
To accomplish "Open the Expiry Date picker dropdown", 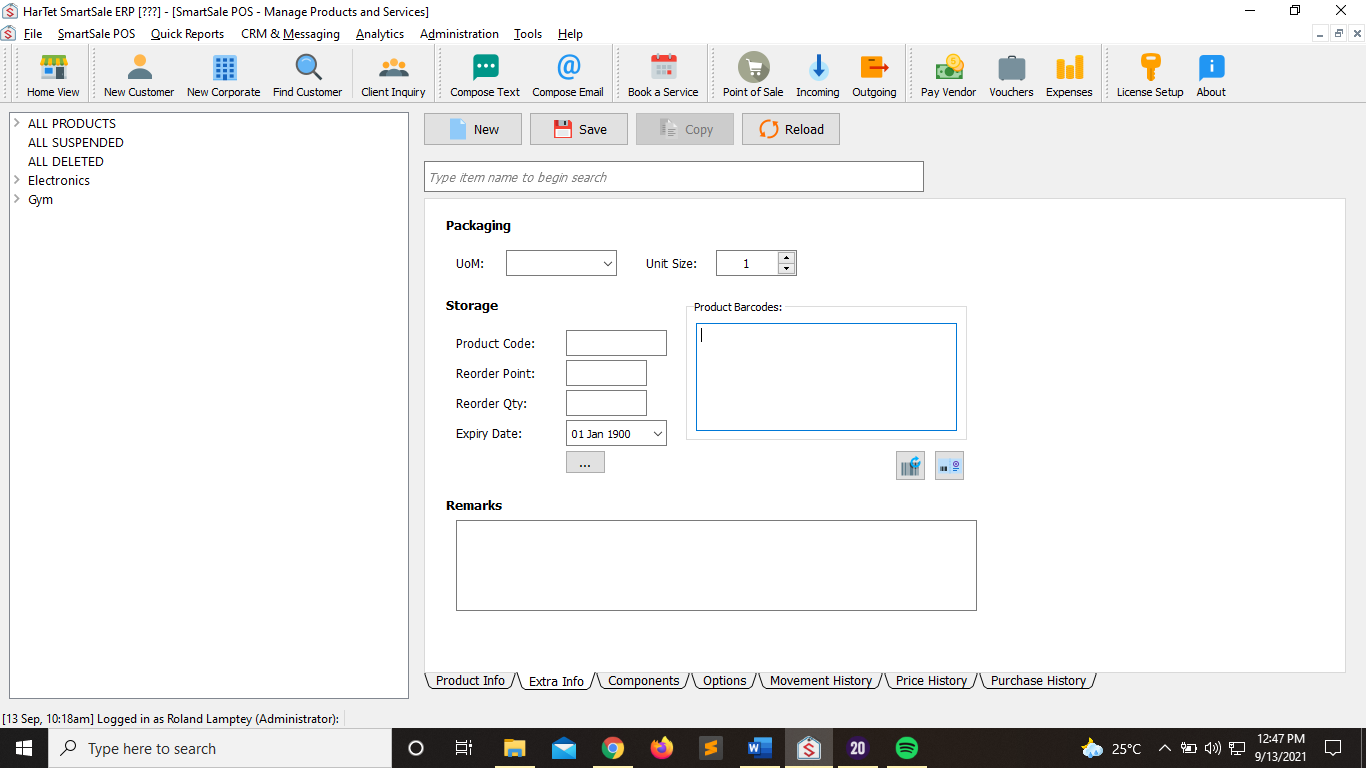I will [657, 434].
